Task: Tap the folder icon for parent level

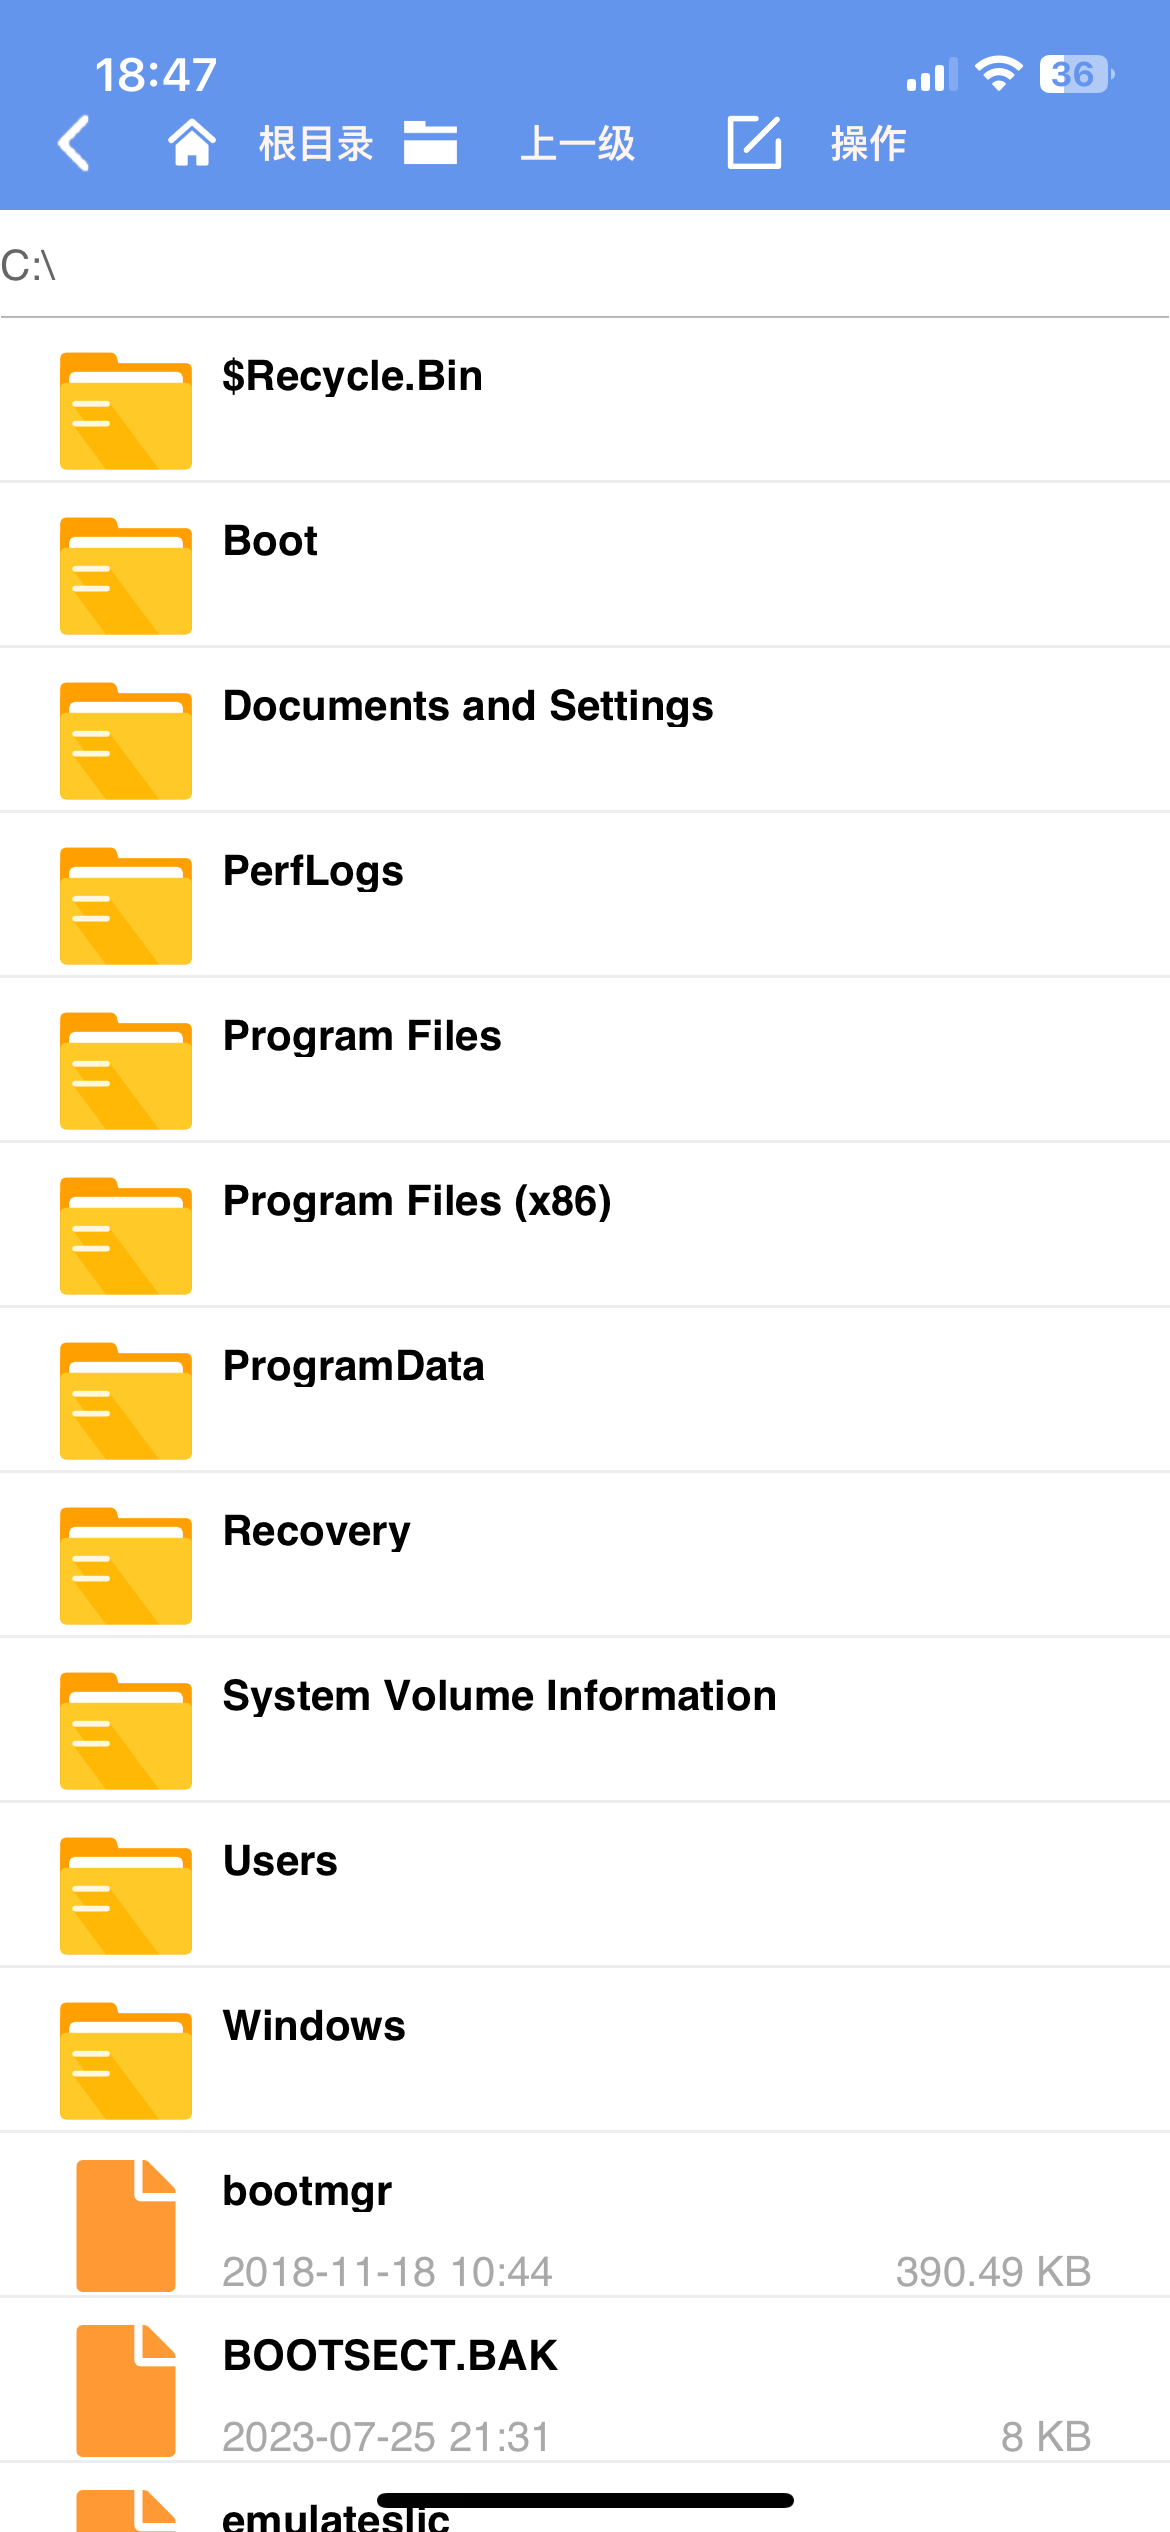Action: point(430,143)
